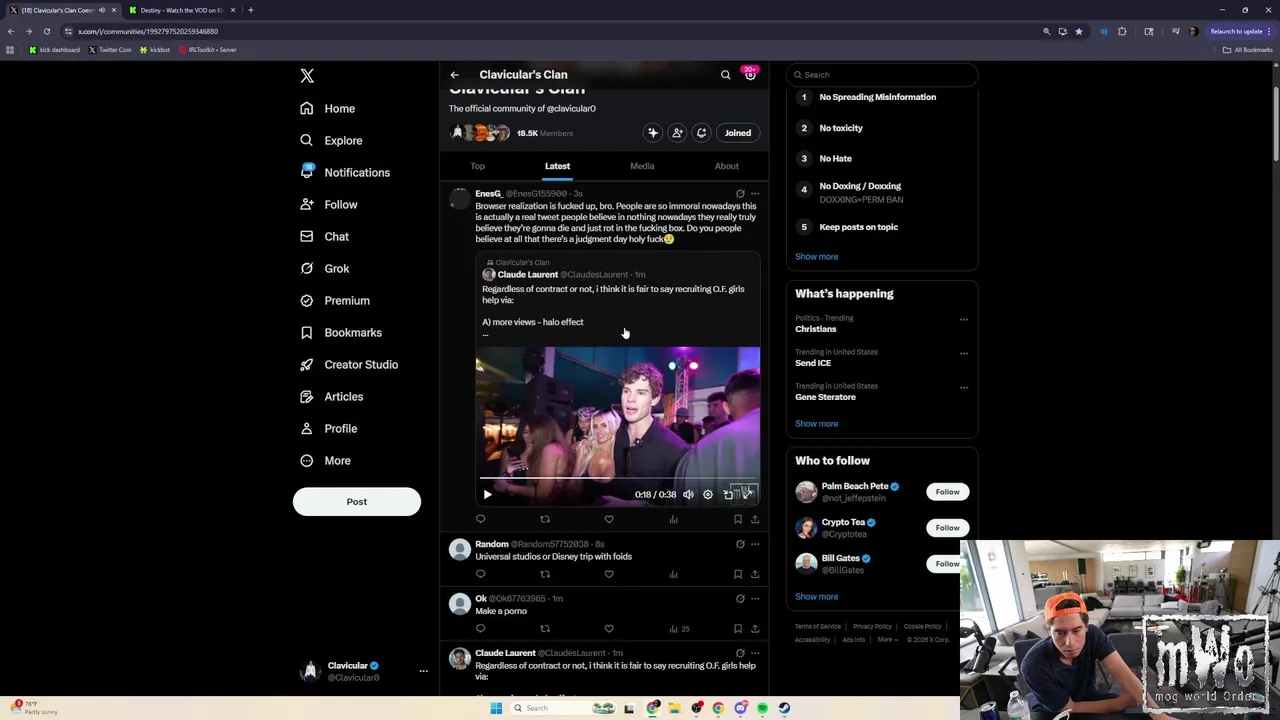
Task: Click the video progress bar
Action: 617,478
